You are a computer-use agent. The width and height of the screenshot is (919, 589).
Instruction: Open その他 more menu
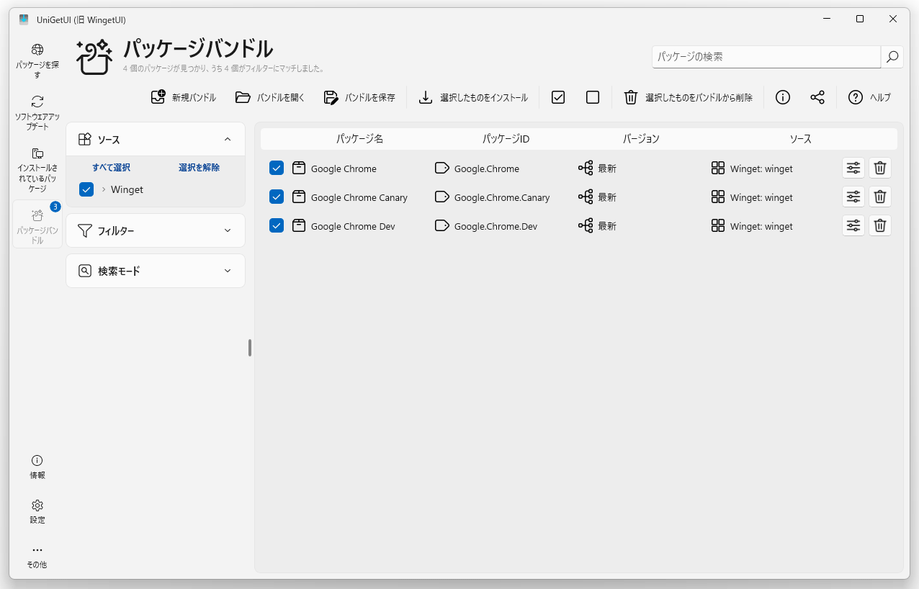point(38,556)
